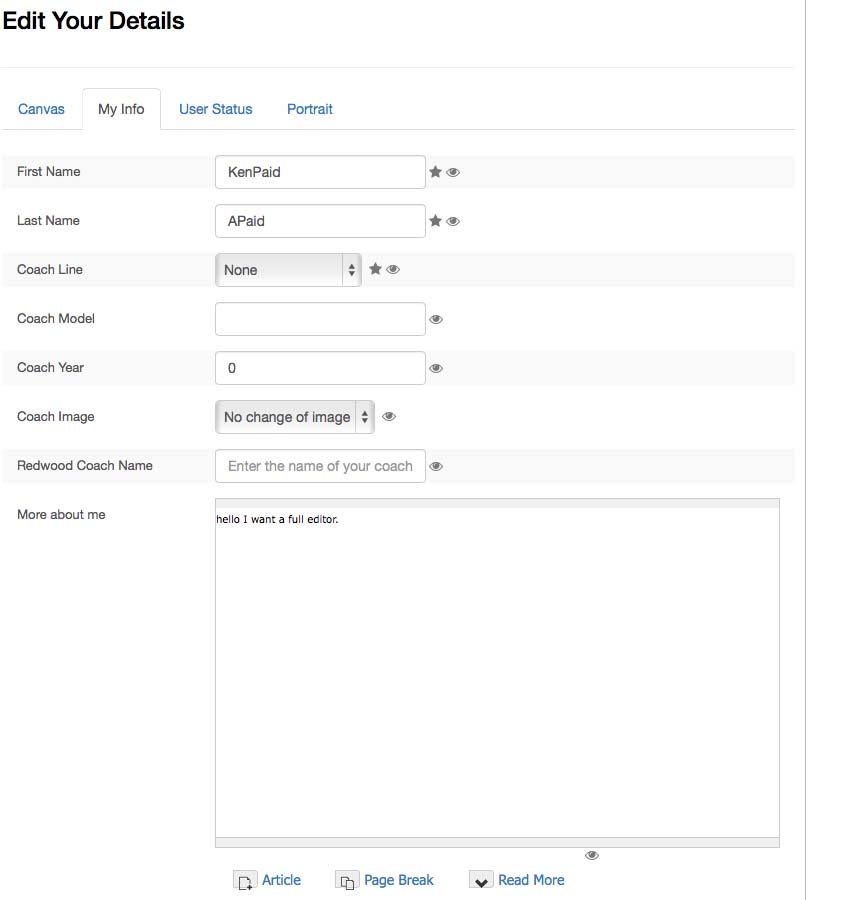Click the Redwood Coach Name input field
850x900 pixels.
(x=320, y=466)
